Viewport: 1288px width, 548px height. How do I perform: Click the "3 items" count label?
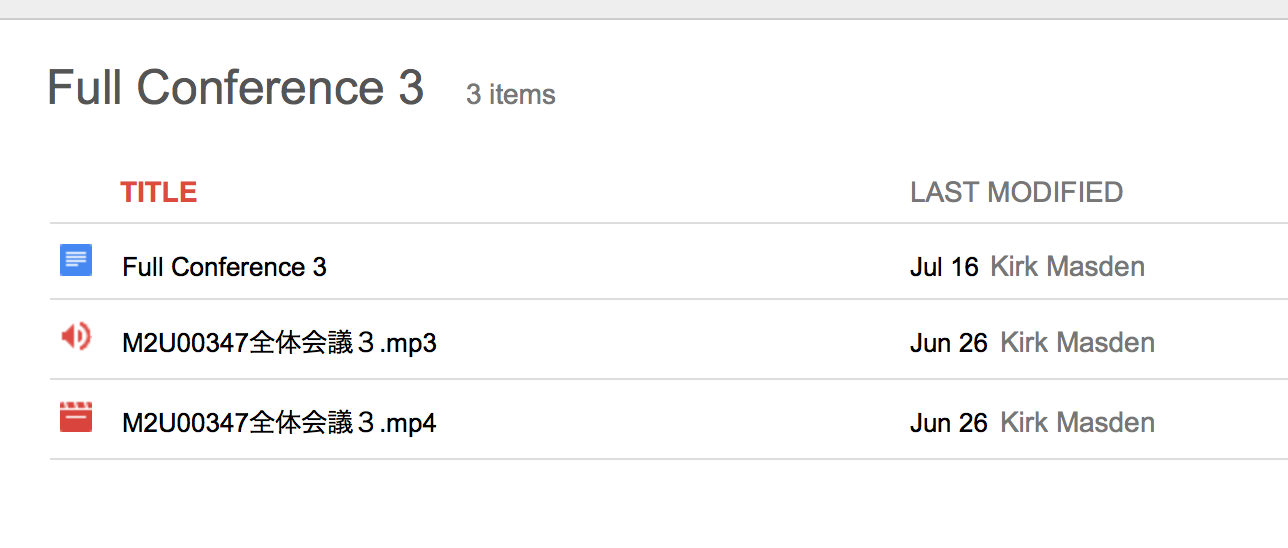click(x=510, y=95)
